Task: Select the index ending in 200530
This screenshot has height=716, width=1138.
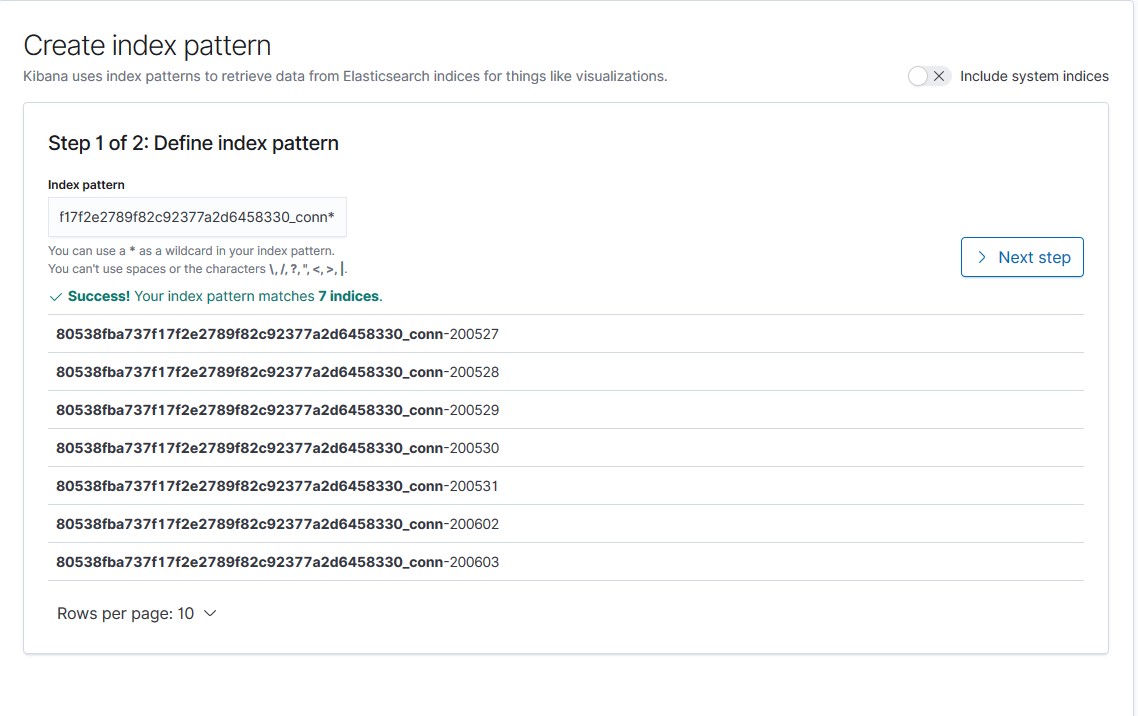Action: point(277,447)
